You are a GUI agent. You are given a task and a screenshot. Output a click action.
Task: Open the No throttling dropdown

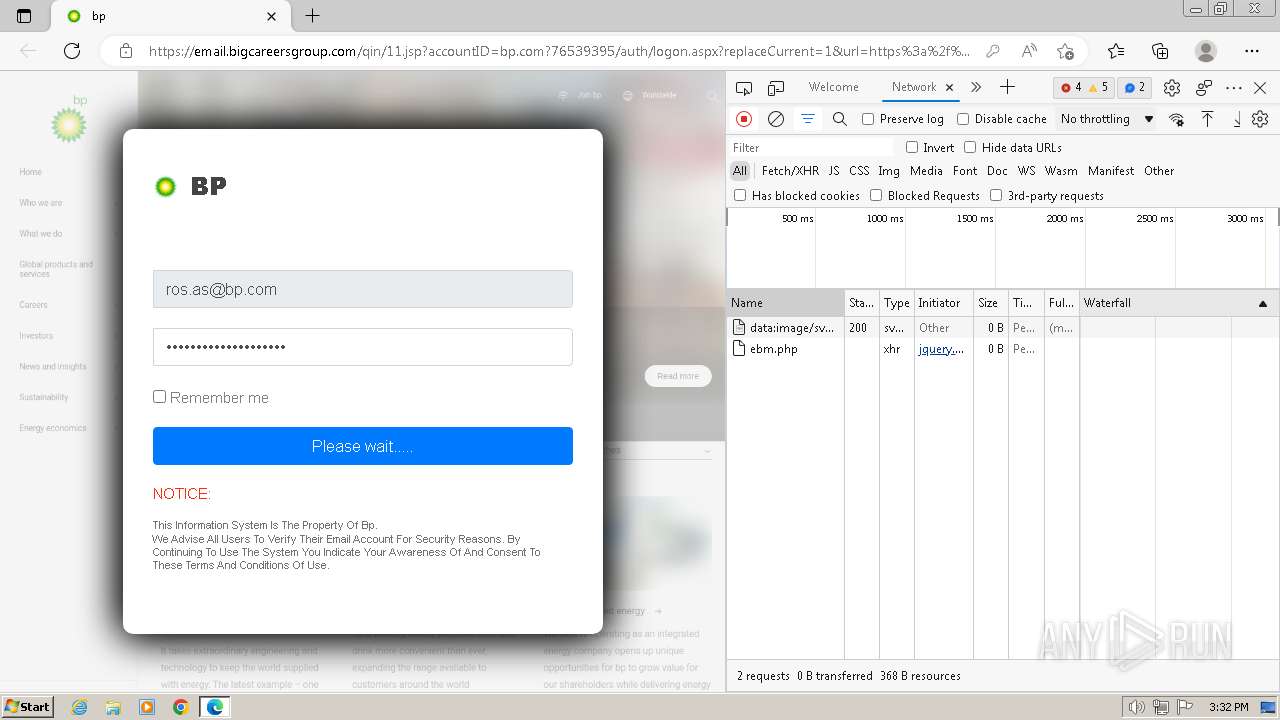(1107, 119)
